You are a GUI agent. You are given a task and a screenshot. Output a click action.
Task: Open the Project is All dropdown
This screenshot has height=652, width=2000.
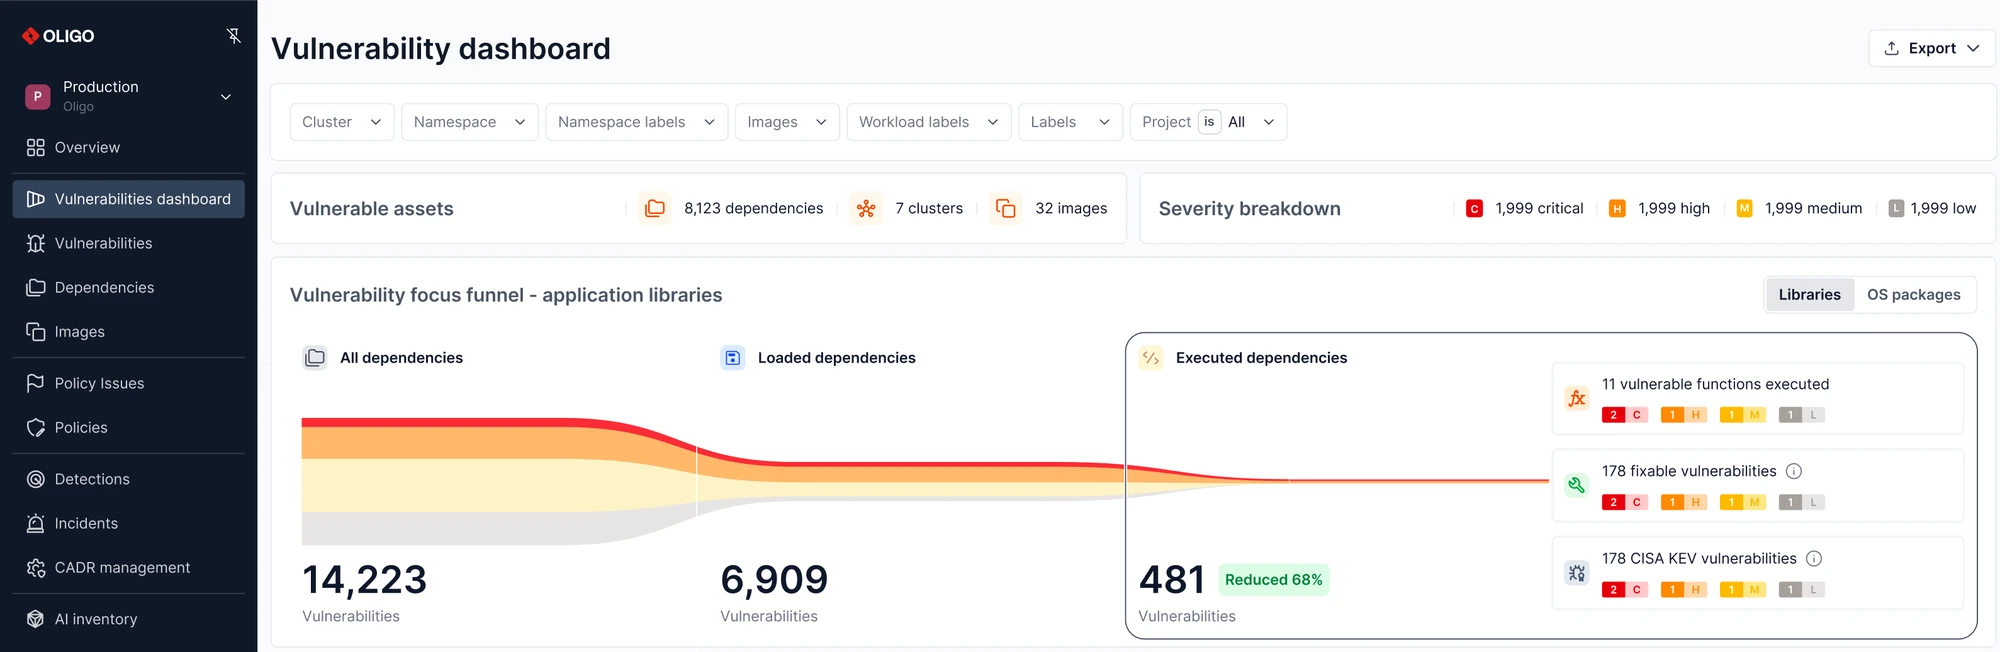[x=1208, y=122]
